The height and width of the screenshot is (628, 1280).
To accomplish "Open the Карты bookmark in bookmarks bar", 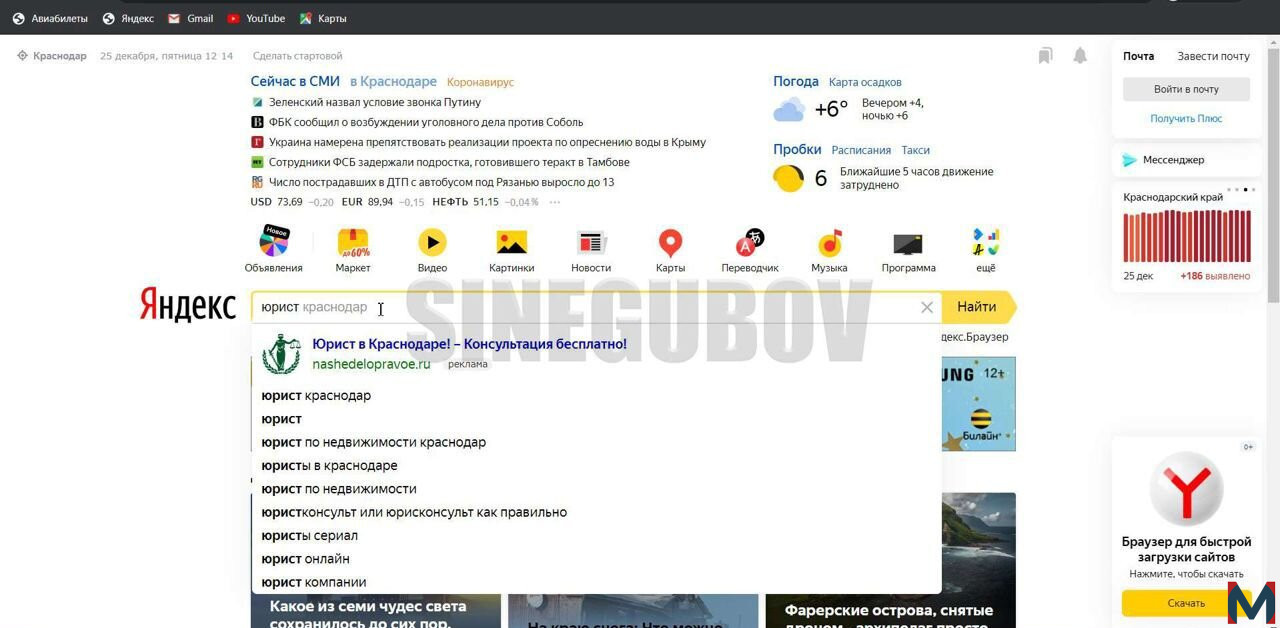I will [x=323, y=18].
